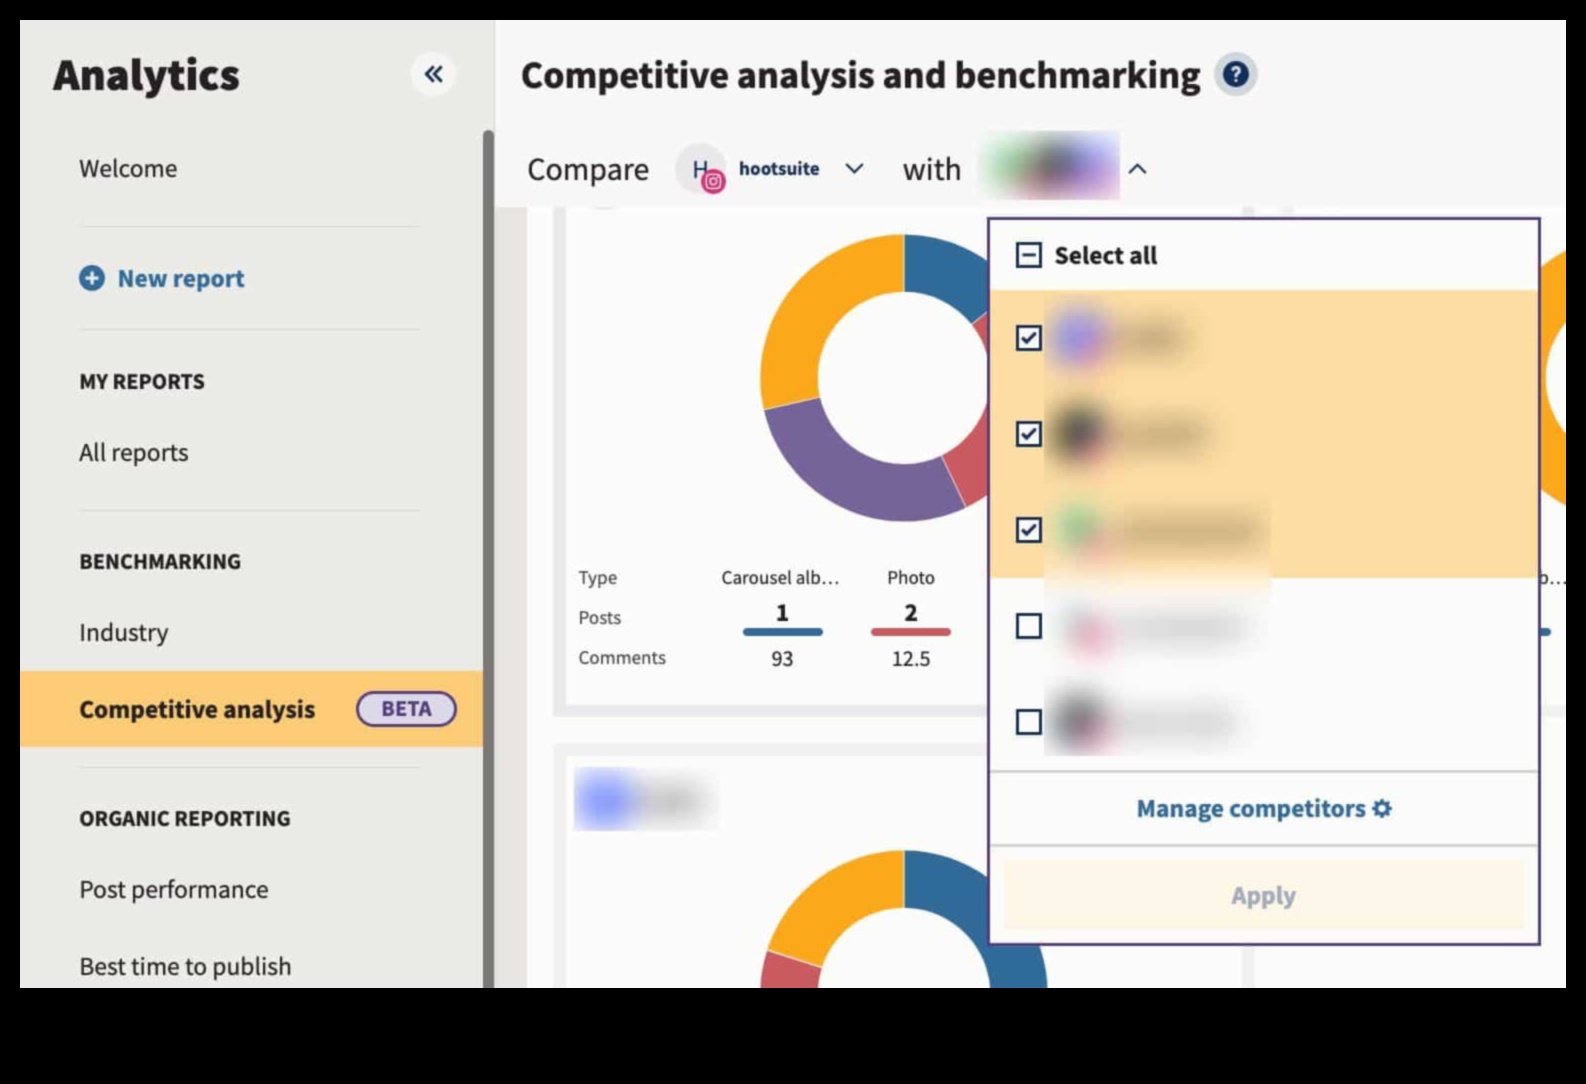Screen dimensions: 1586x1084
Task: Check the fourth competitor checkbox
Action: click(1028, 626)
